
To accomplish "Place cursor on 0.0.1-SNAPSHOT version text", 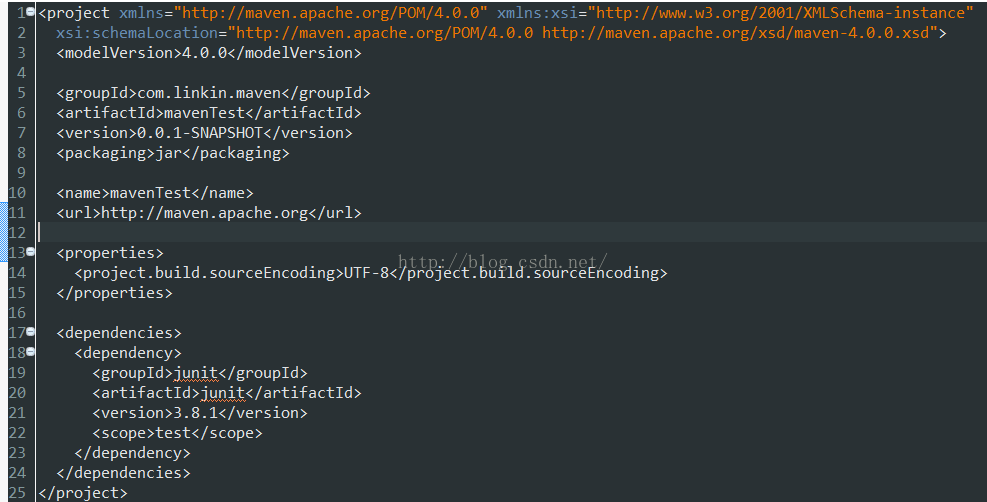I will coord(200,133).
